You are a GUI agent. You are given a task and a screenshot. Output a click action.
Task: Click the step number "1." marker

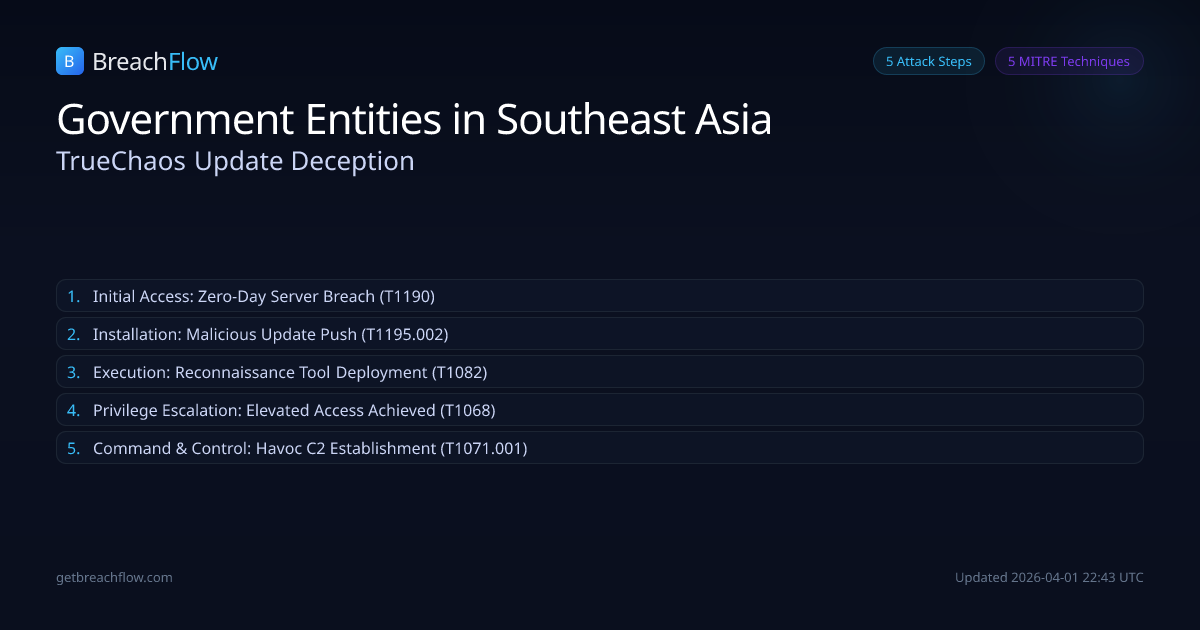pyautogui.click(x=73, y=296)
